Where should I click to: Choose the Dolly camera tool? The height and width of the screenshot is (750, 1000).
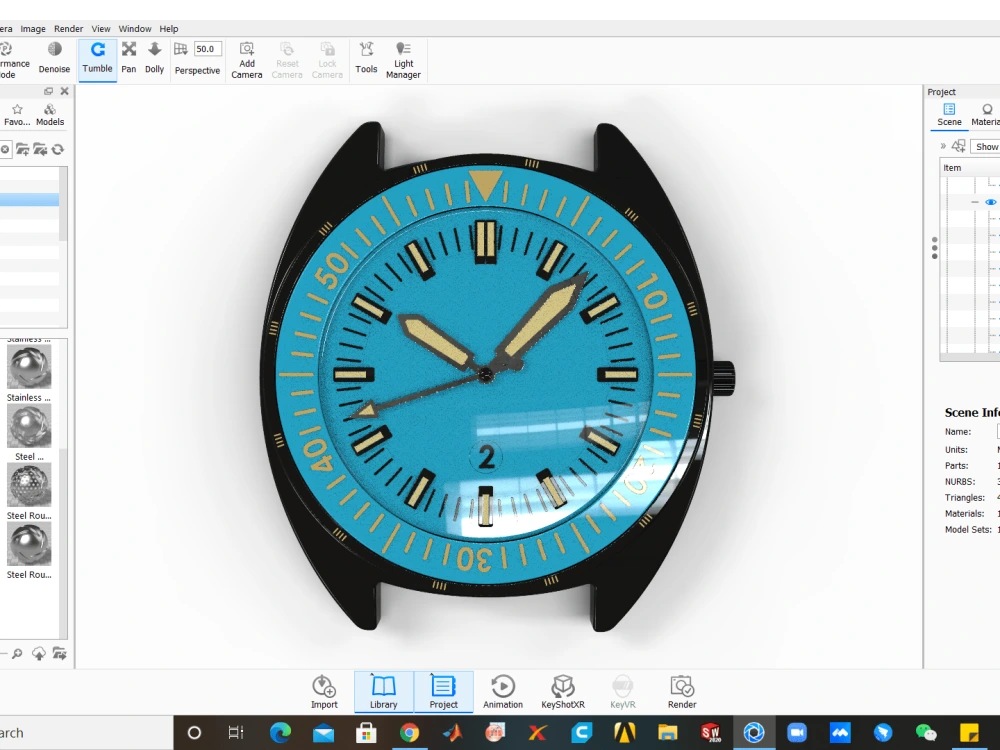pyautogui.click(x=154, y=59)
